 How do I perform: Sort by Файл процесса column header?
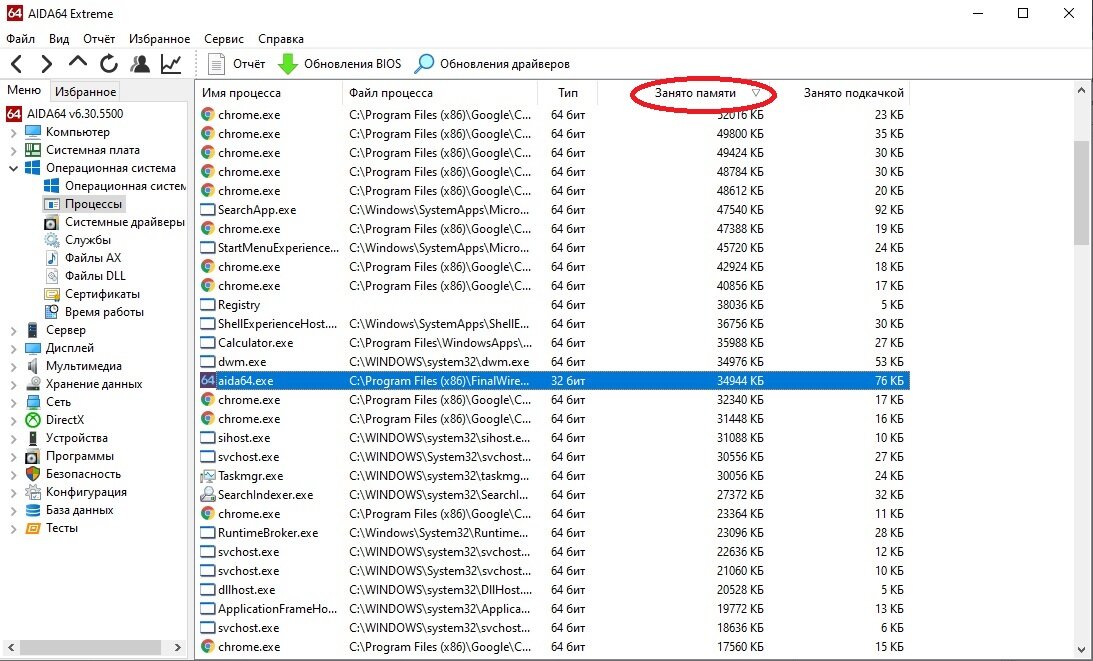point(440,93)
